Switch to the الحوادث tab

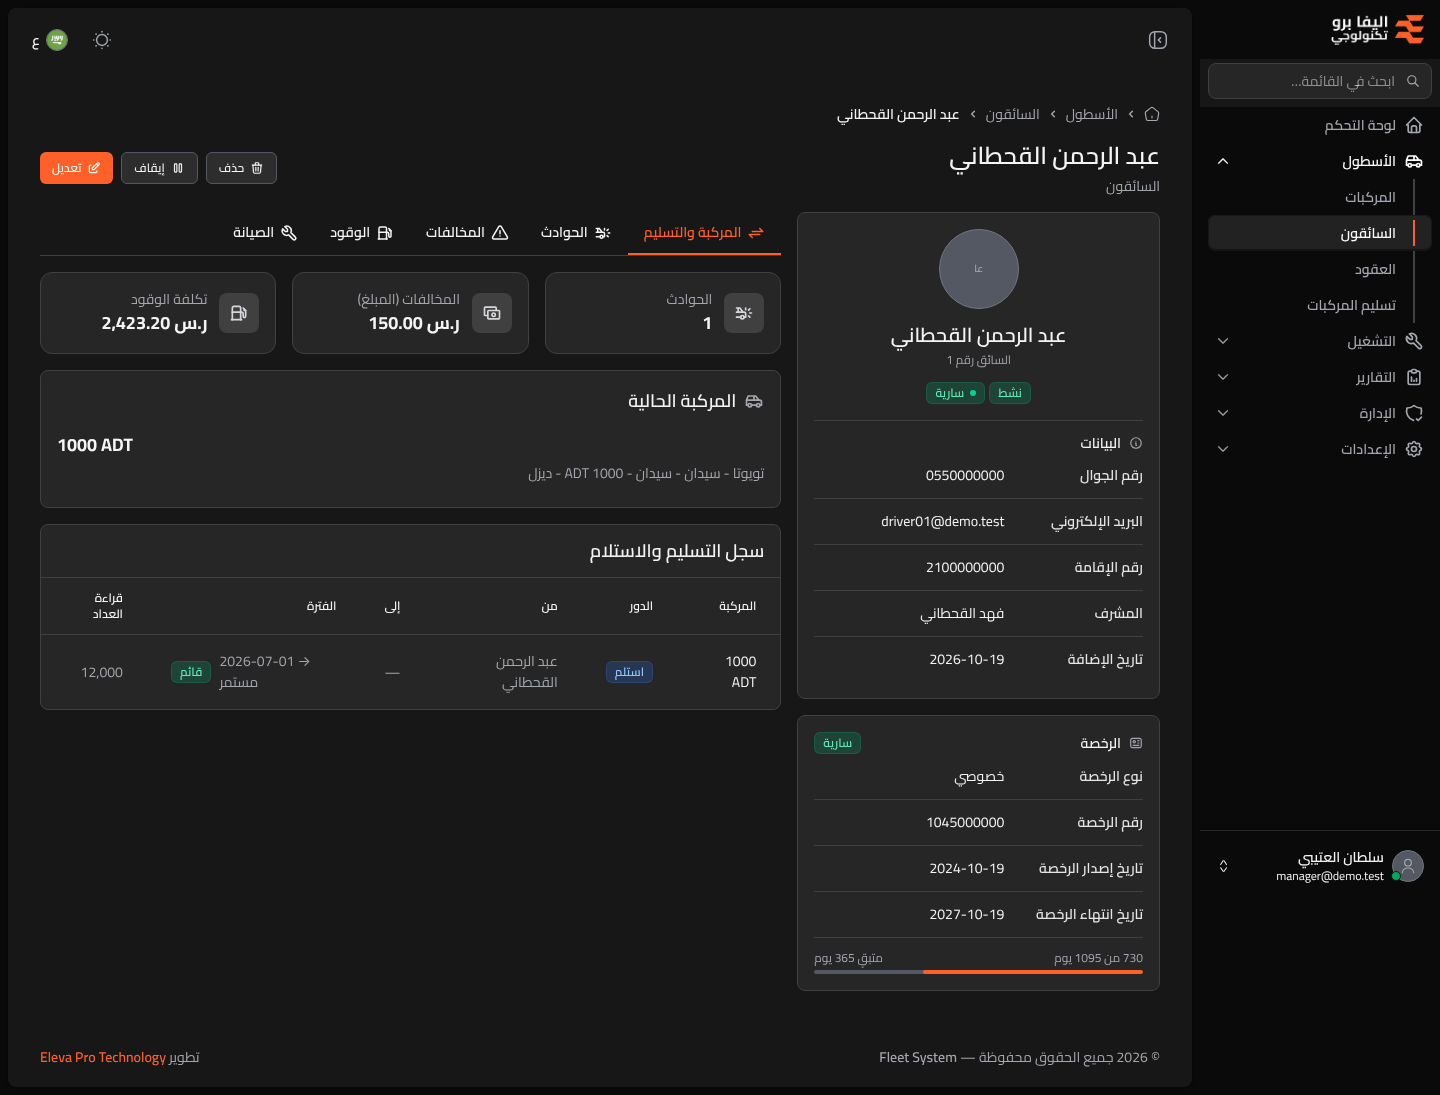(x=575, y=233)
